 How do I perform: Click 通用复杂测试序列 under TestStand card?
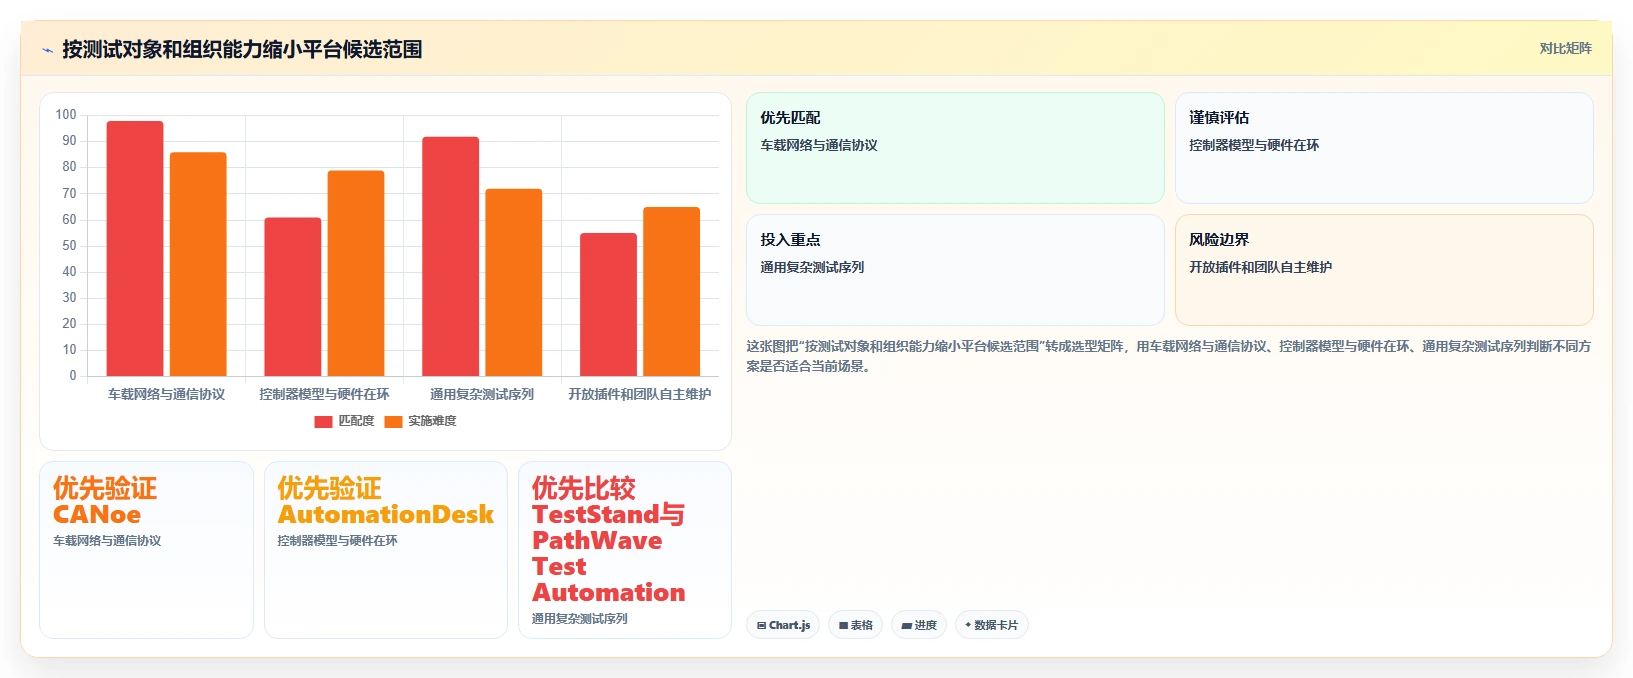click(579, 618)
